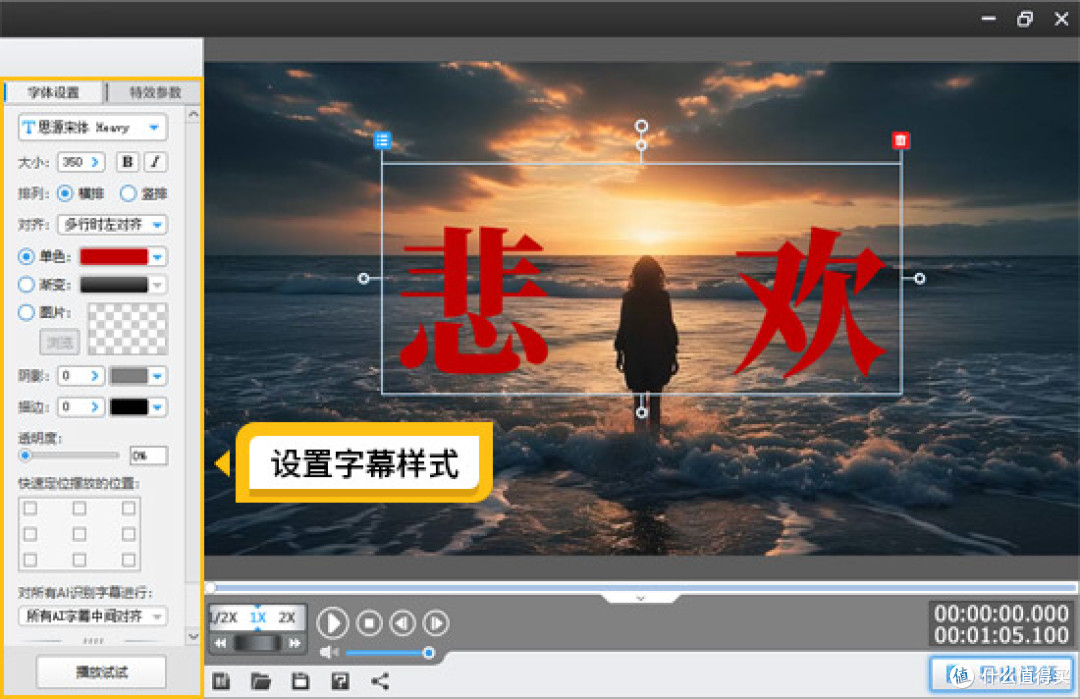Click the black stroke color swatch

(129, 407)
